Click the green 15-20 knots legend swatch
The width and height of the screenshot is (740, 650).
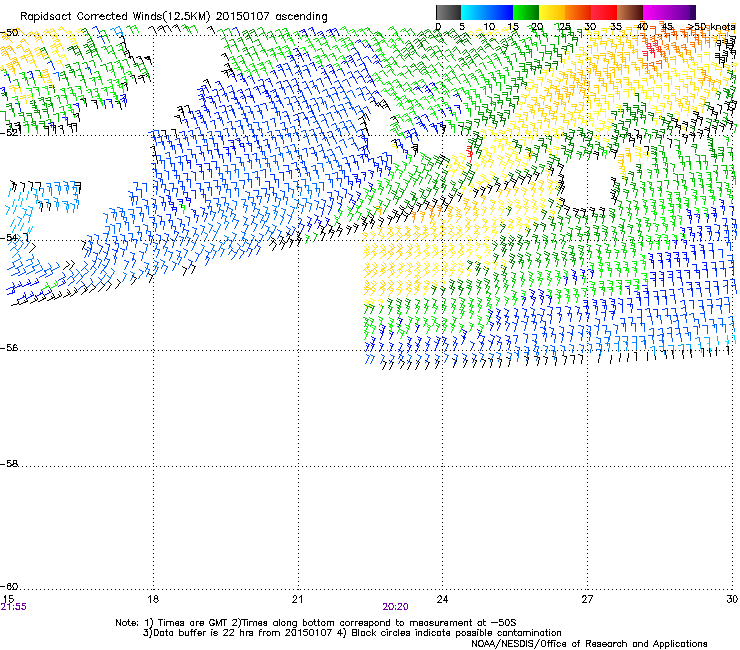click(526, 12)
